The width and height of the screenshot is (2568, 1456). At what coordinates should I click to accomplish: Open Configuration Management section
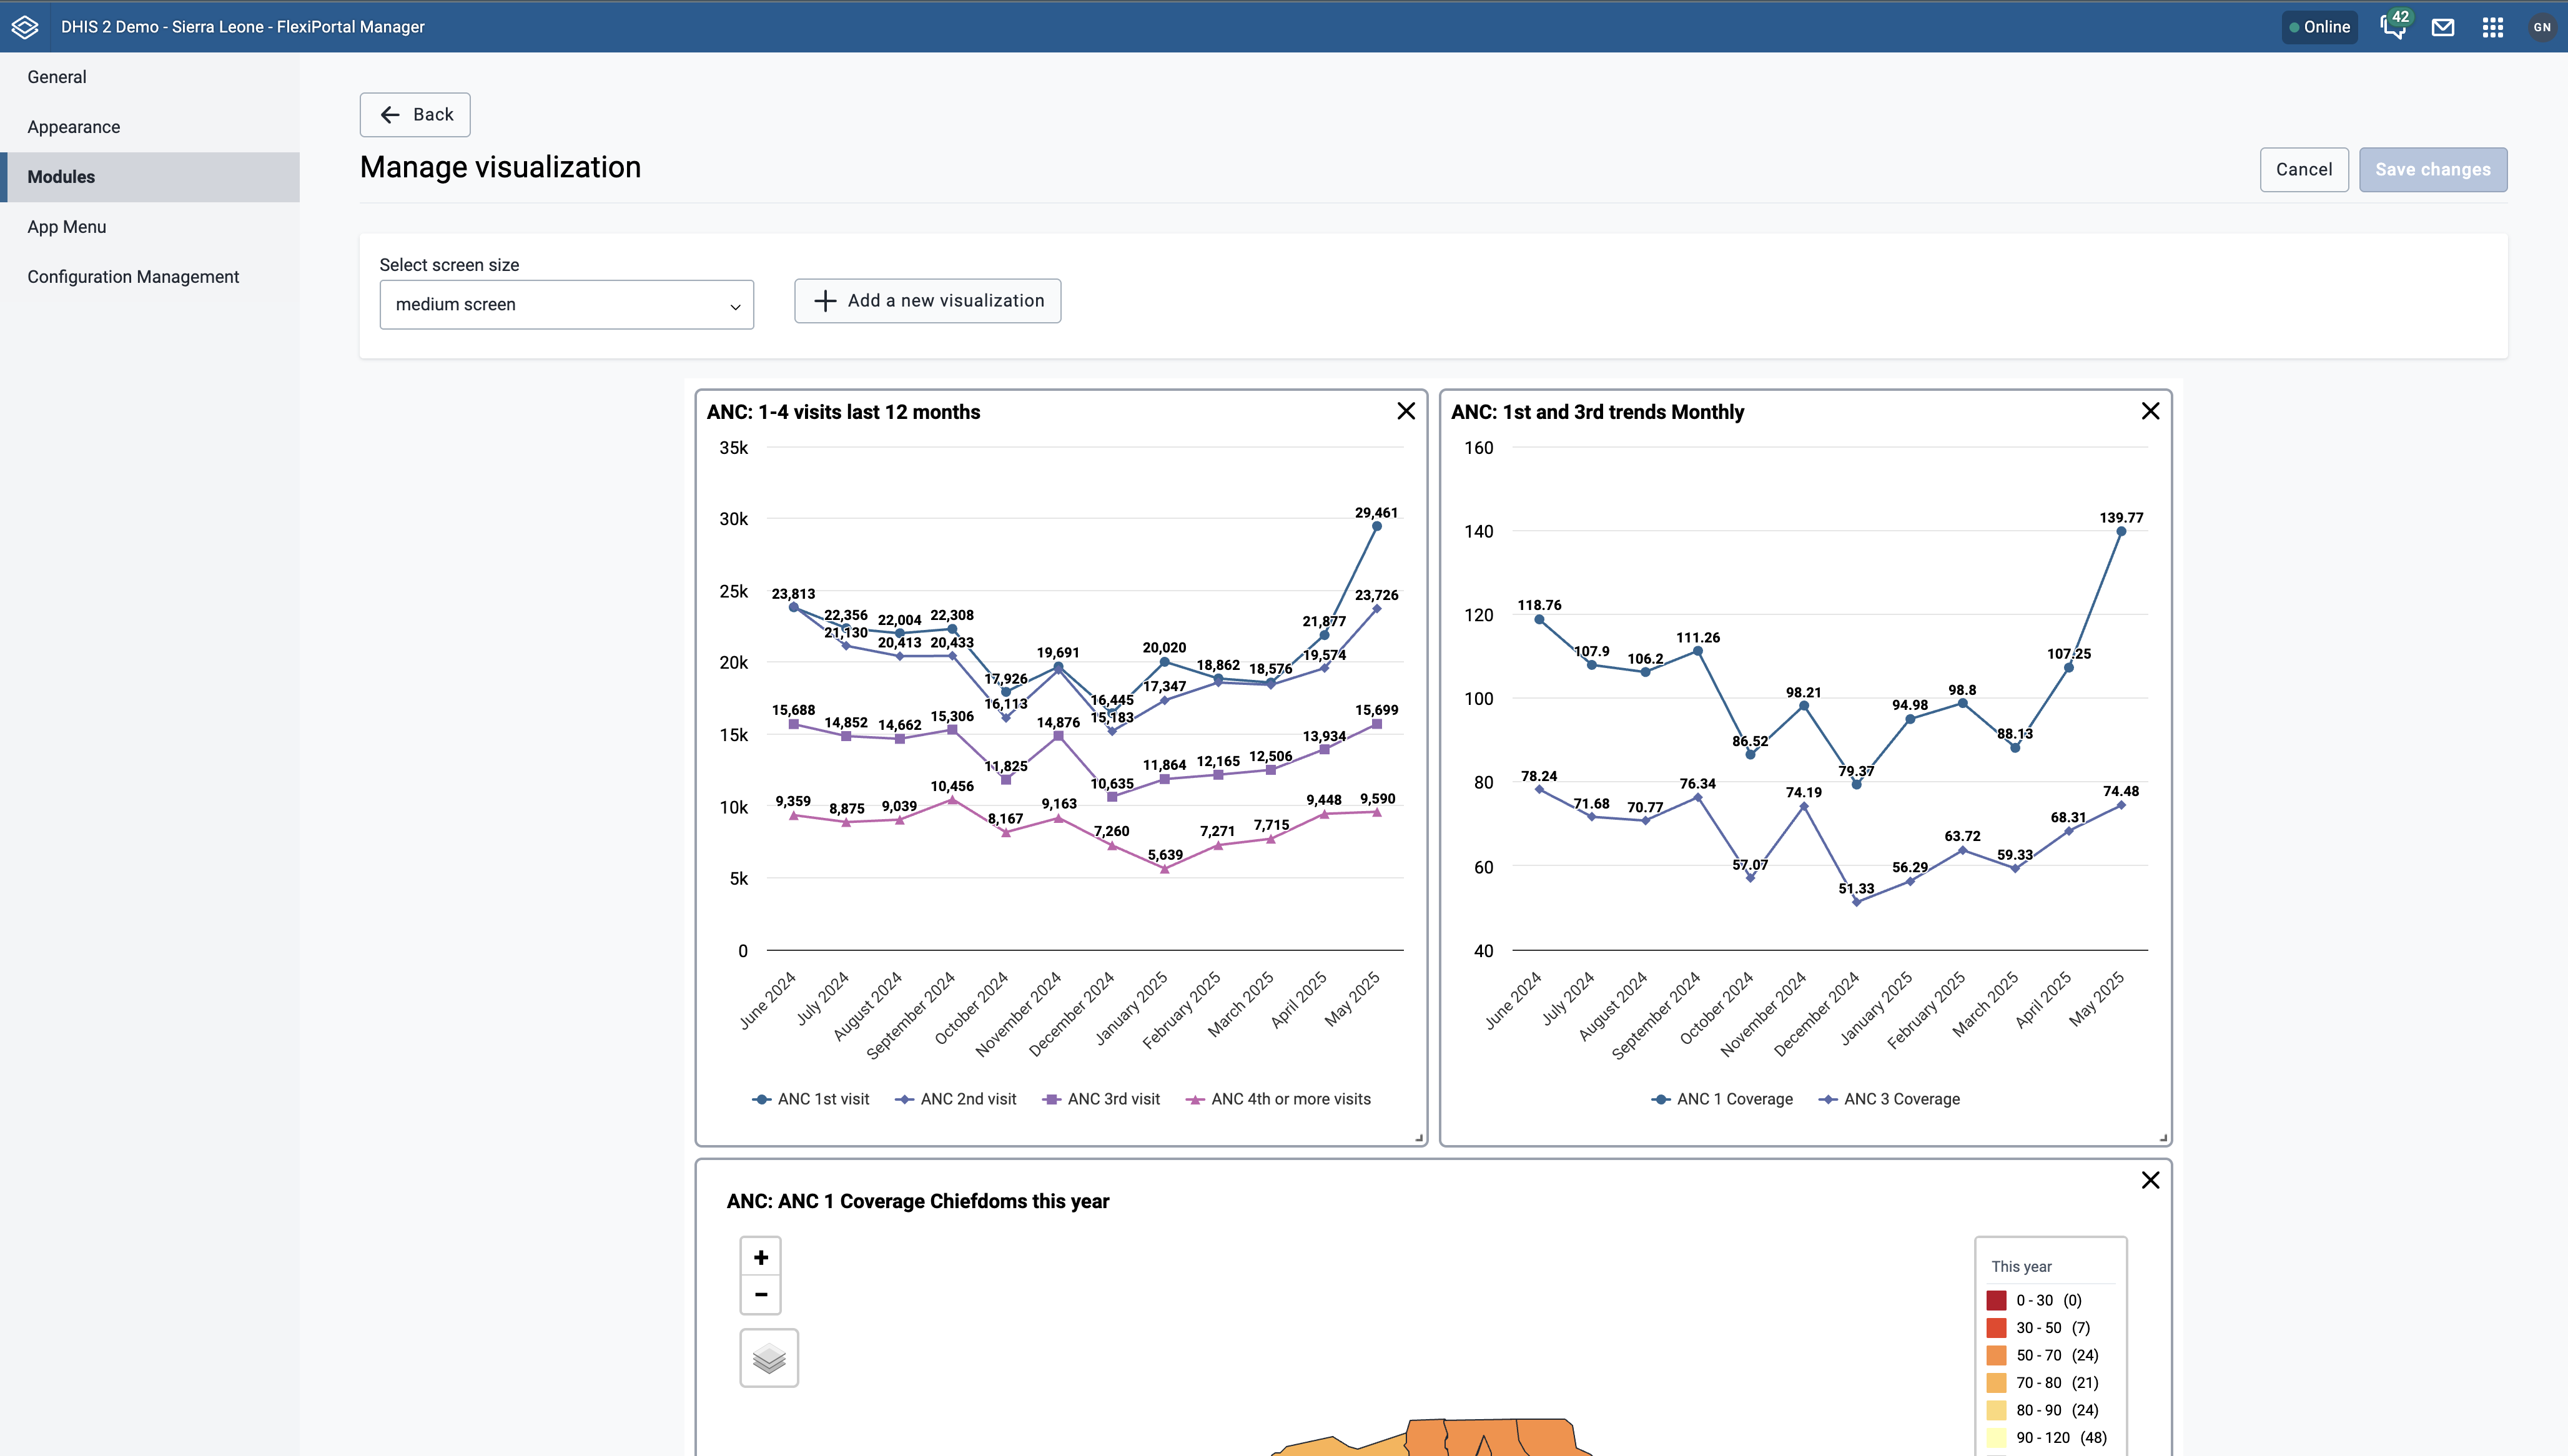click(x=150, y=277)
